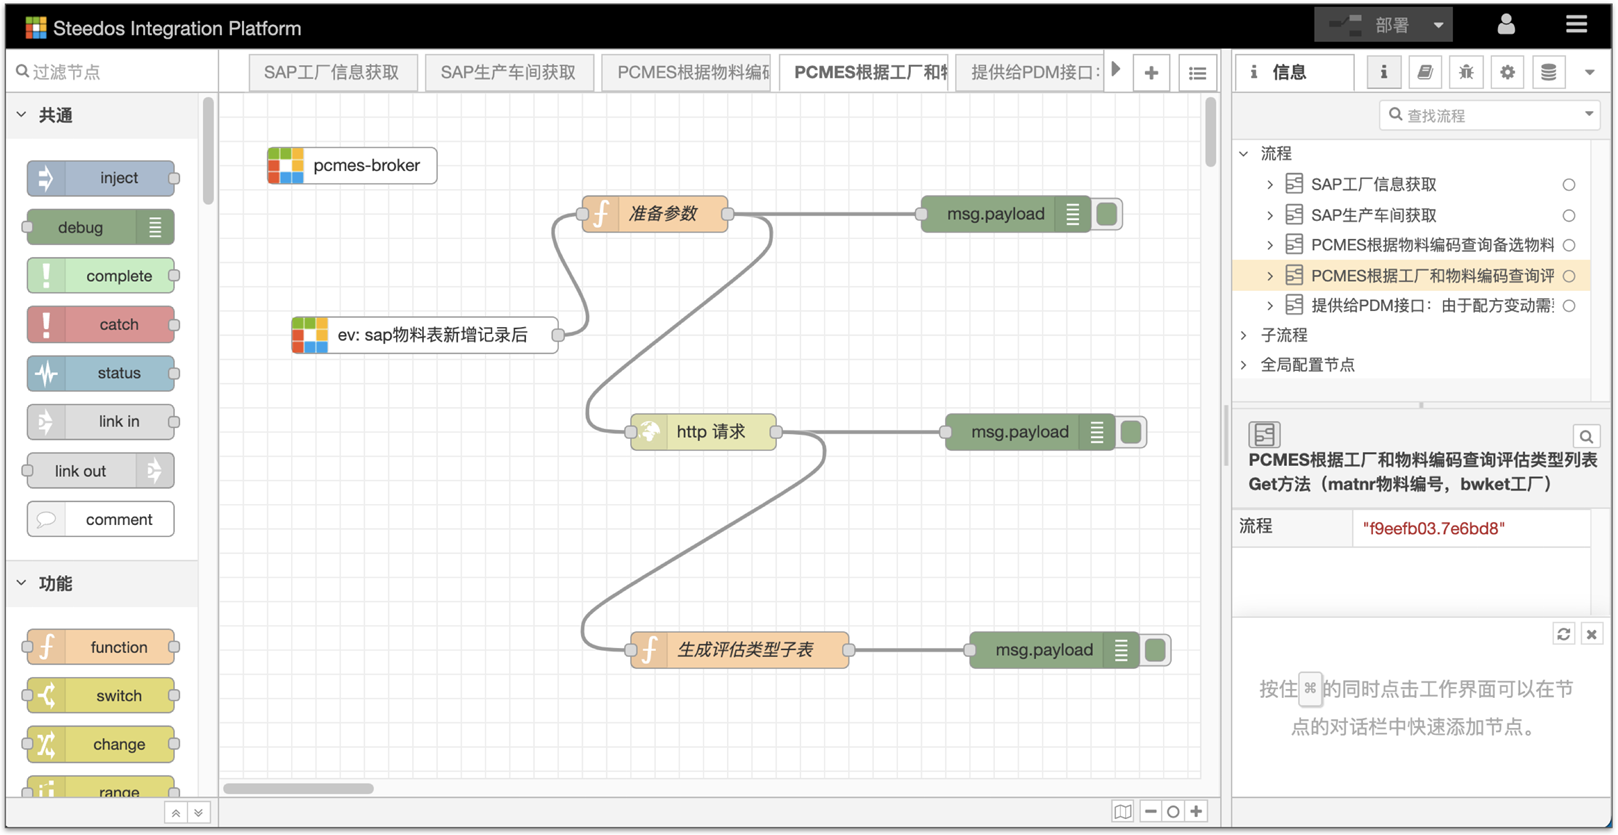Switch to 提供给PDM接口 flow tab

(x=1030, y=72)
